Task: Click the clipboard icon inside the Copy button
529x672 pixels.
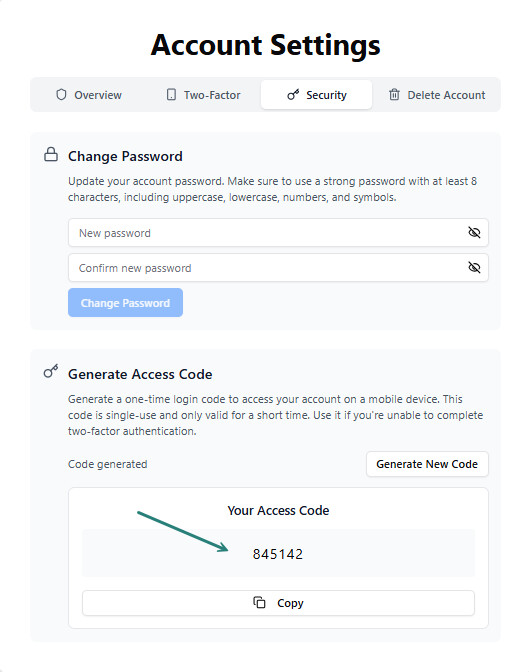Action: pyautogui.click(x=259, y=603)
